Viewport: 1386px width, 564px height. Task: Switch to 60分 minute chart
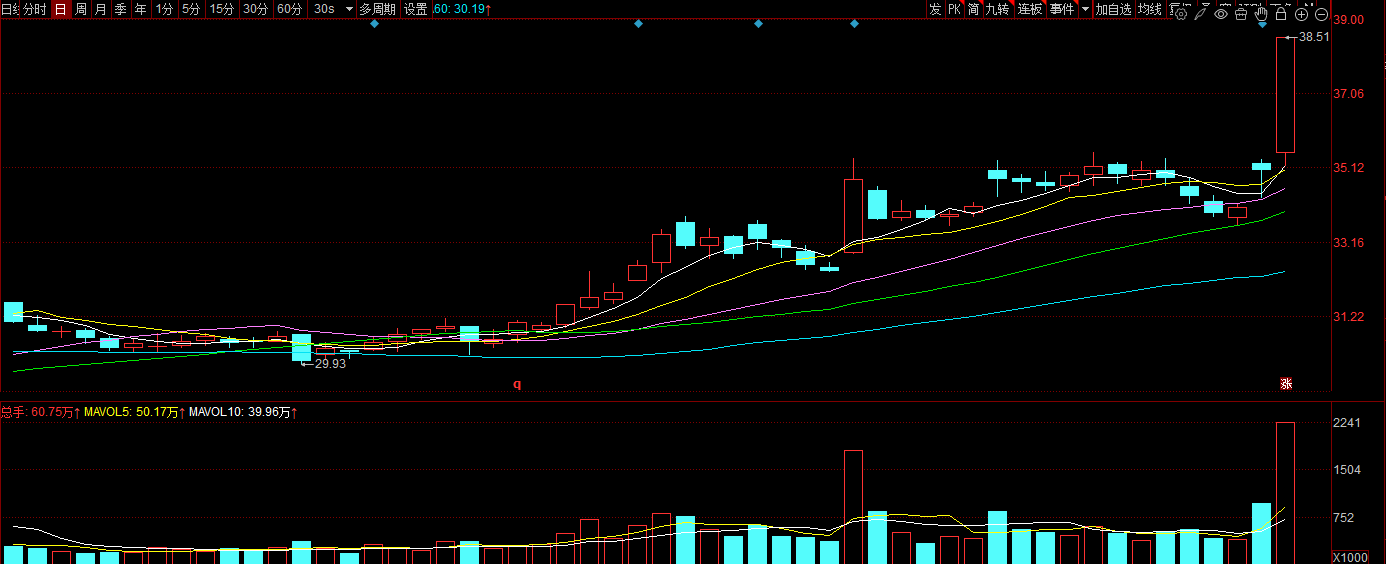[x=289, y=9]
